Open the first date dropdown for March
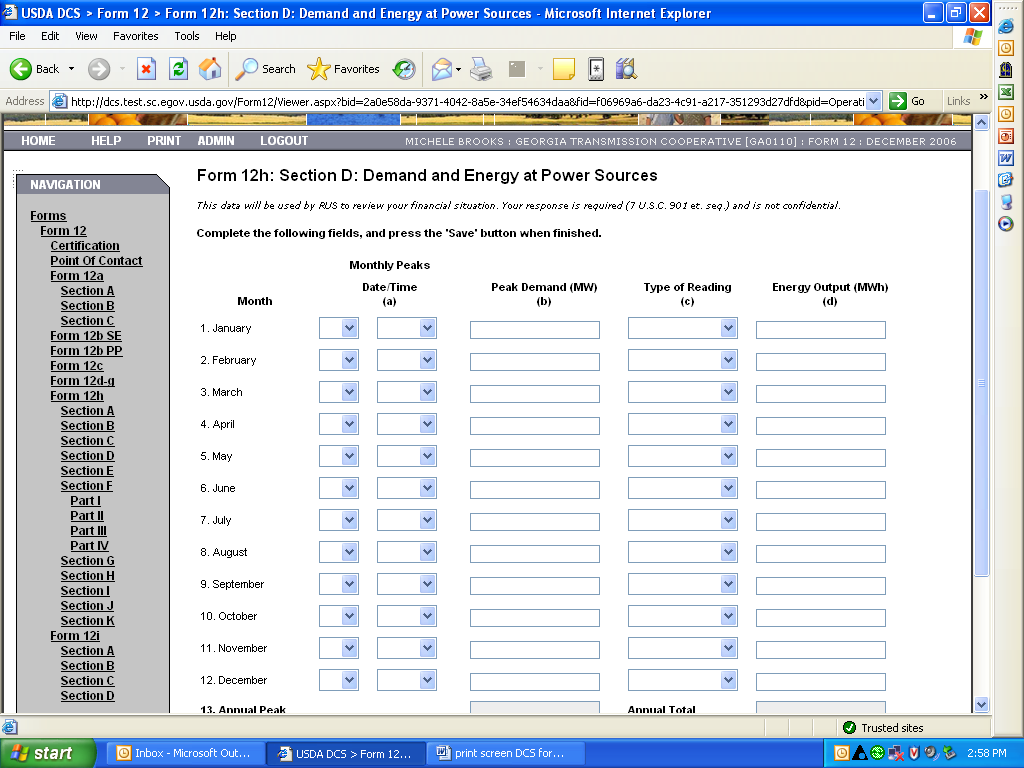Screen dimensions: 1024x768 349,393
